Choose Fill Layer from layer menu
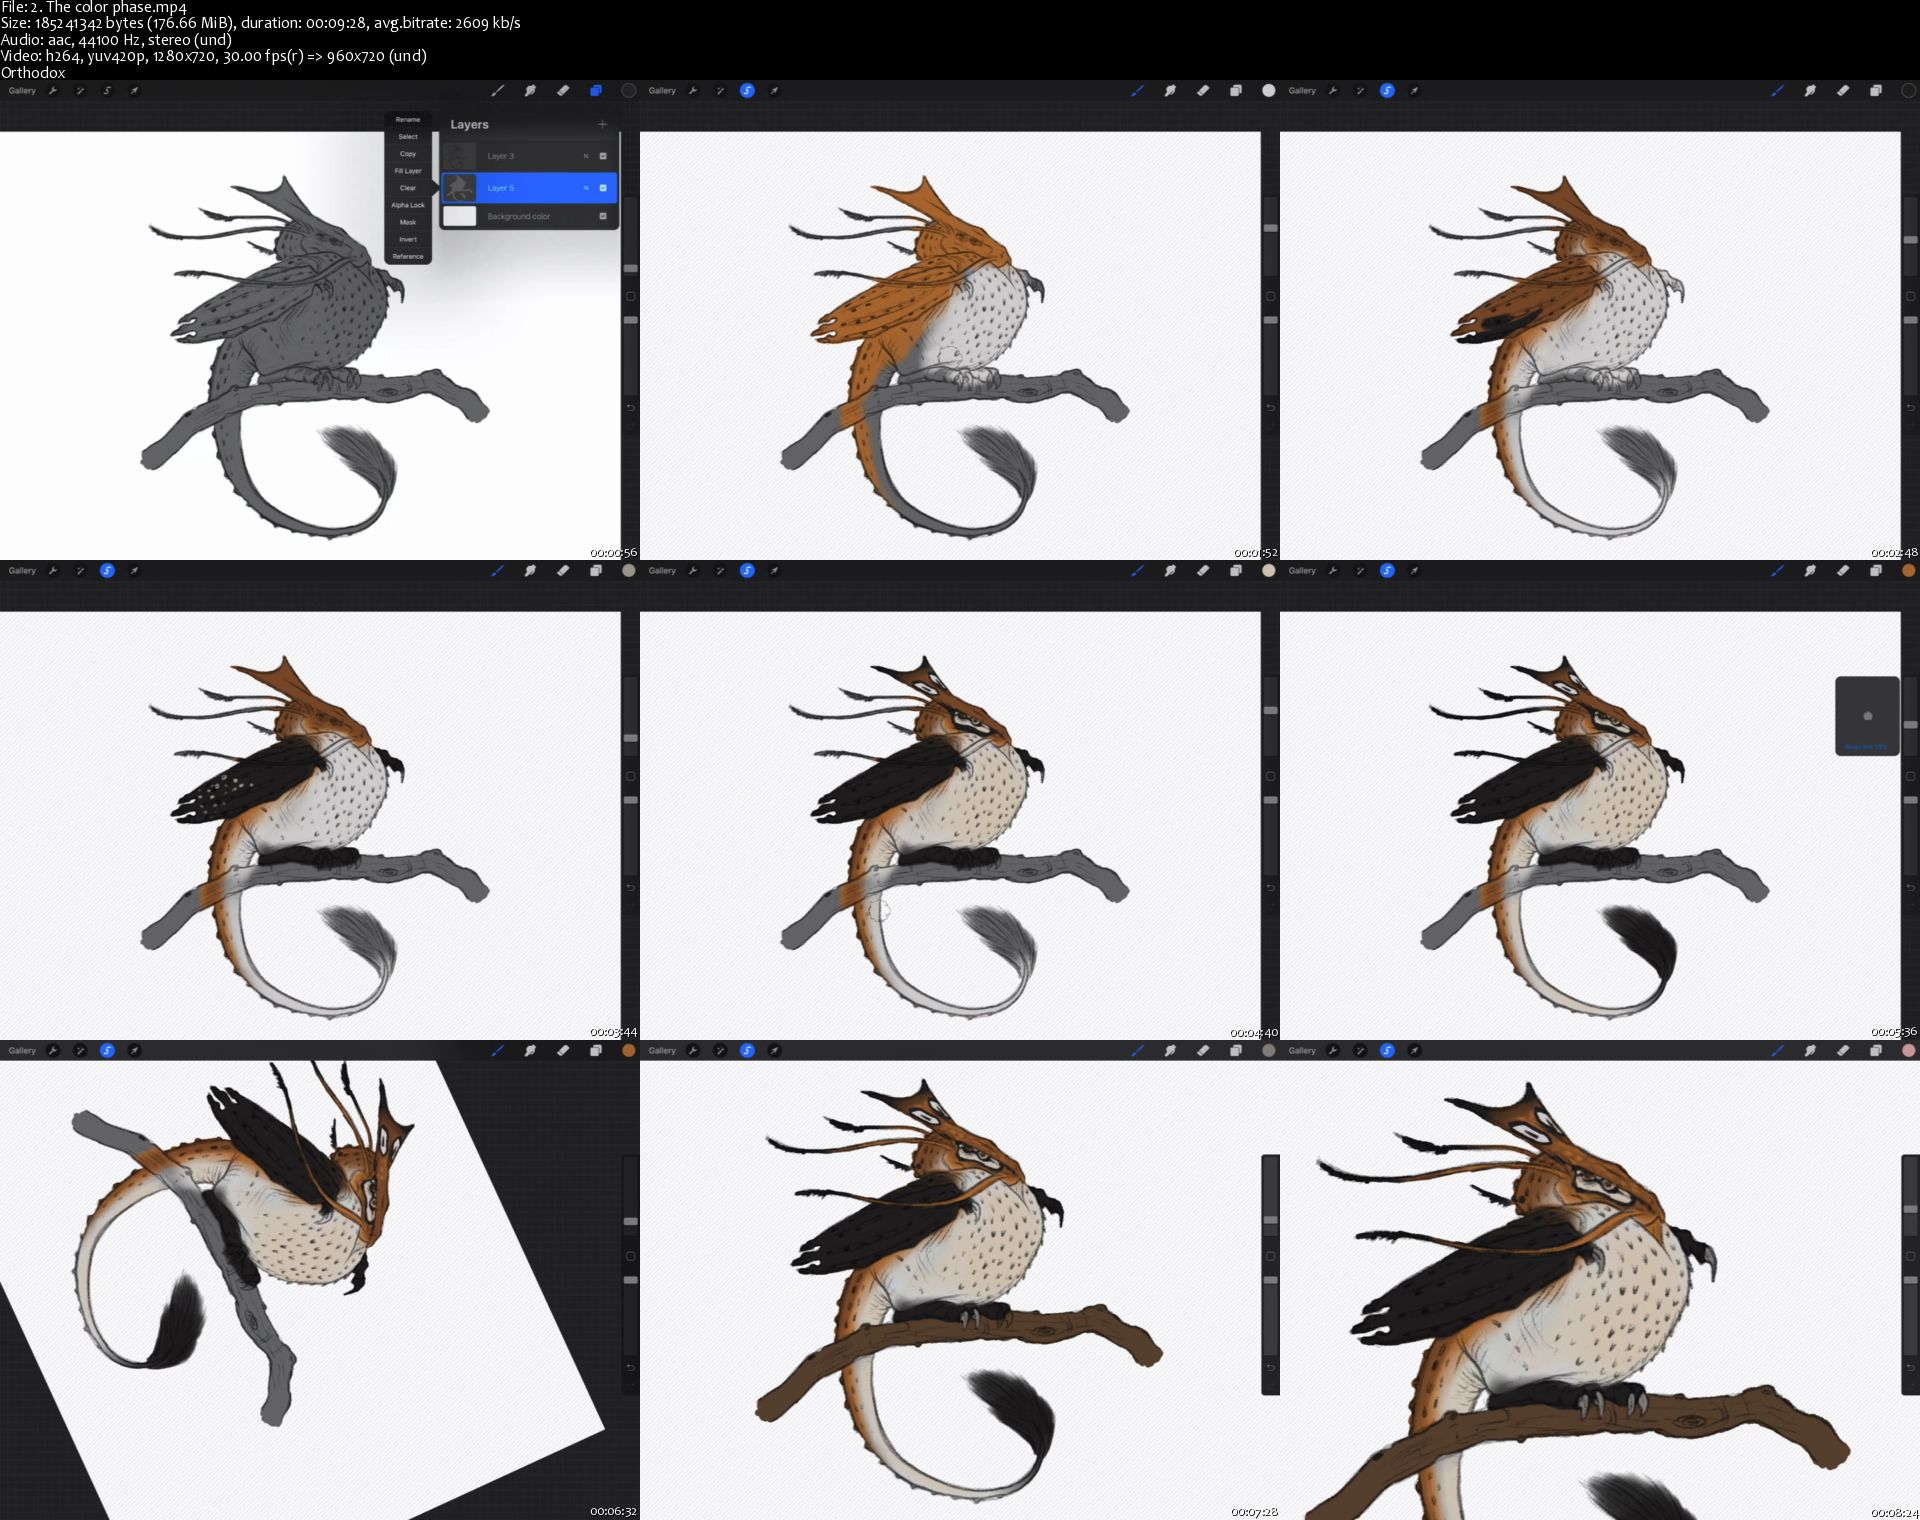1920x1520 pixels. tap(408, 171)
